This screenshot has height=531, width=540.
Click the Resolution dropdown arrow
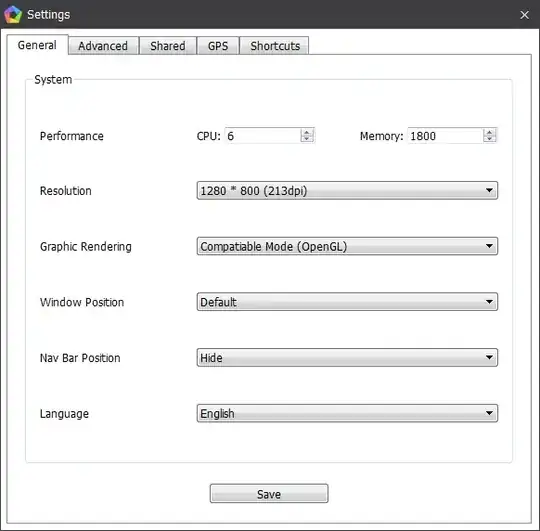pyautogui.click(x=489, y=190)
